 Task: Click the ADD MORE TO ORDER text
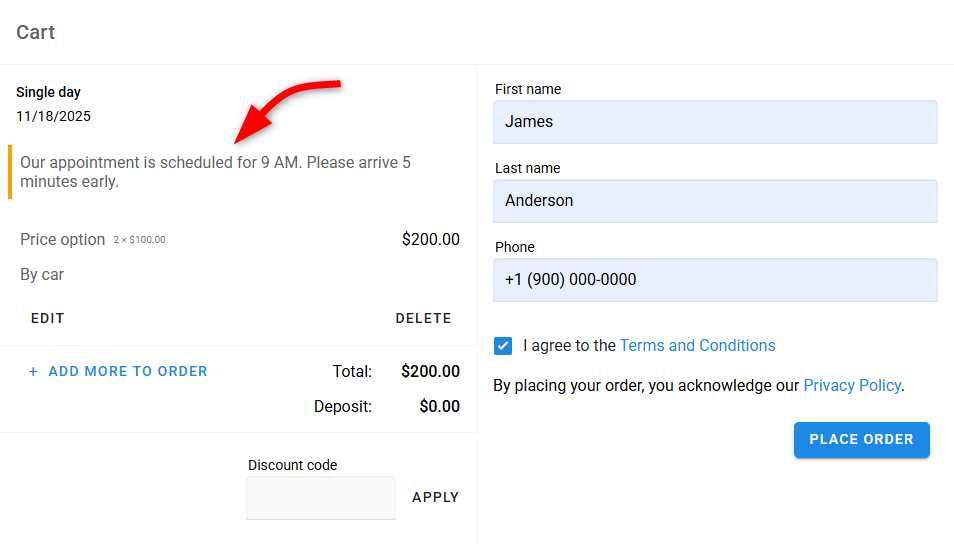[x=128, y=372]
